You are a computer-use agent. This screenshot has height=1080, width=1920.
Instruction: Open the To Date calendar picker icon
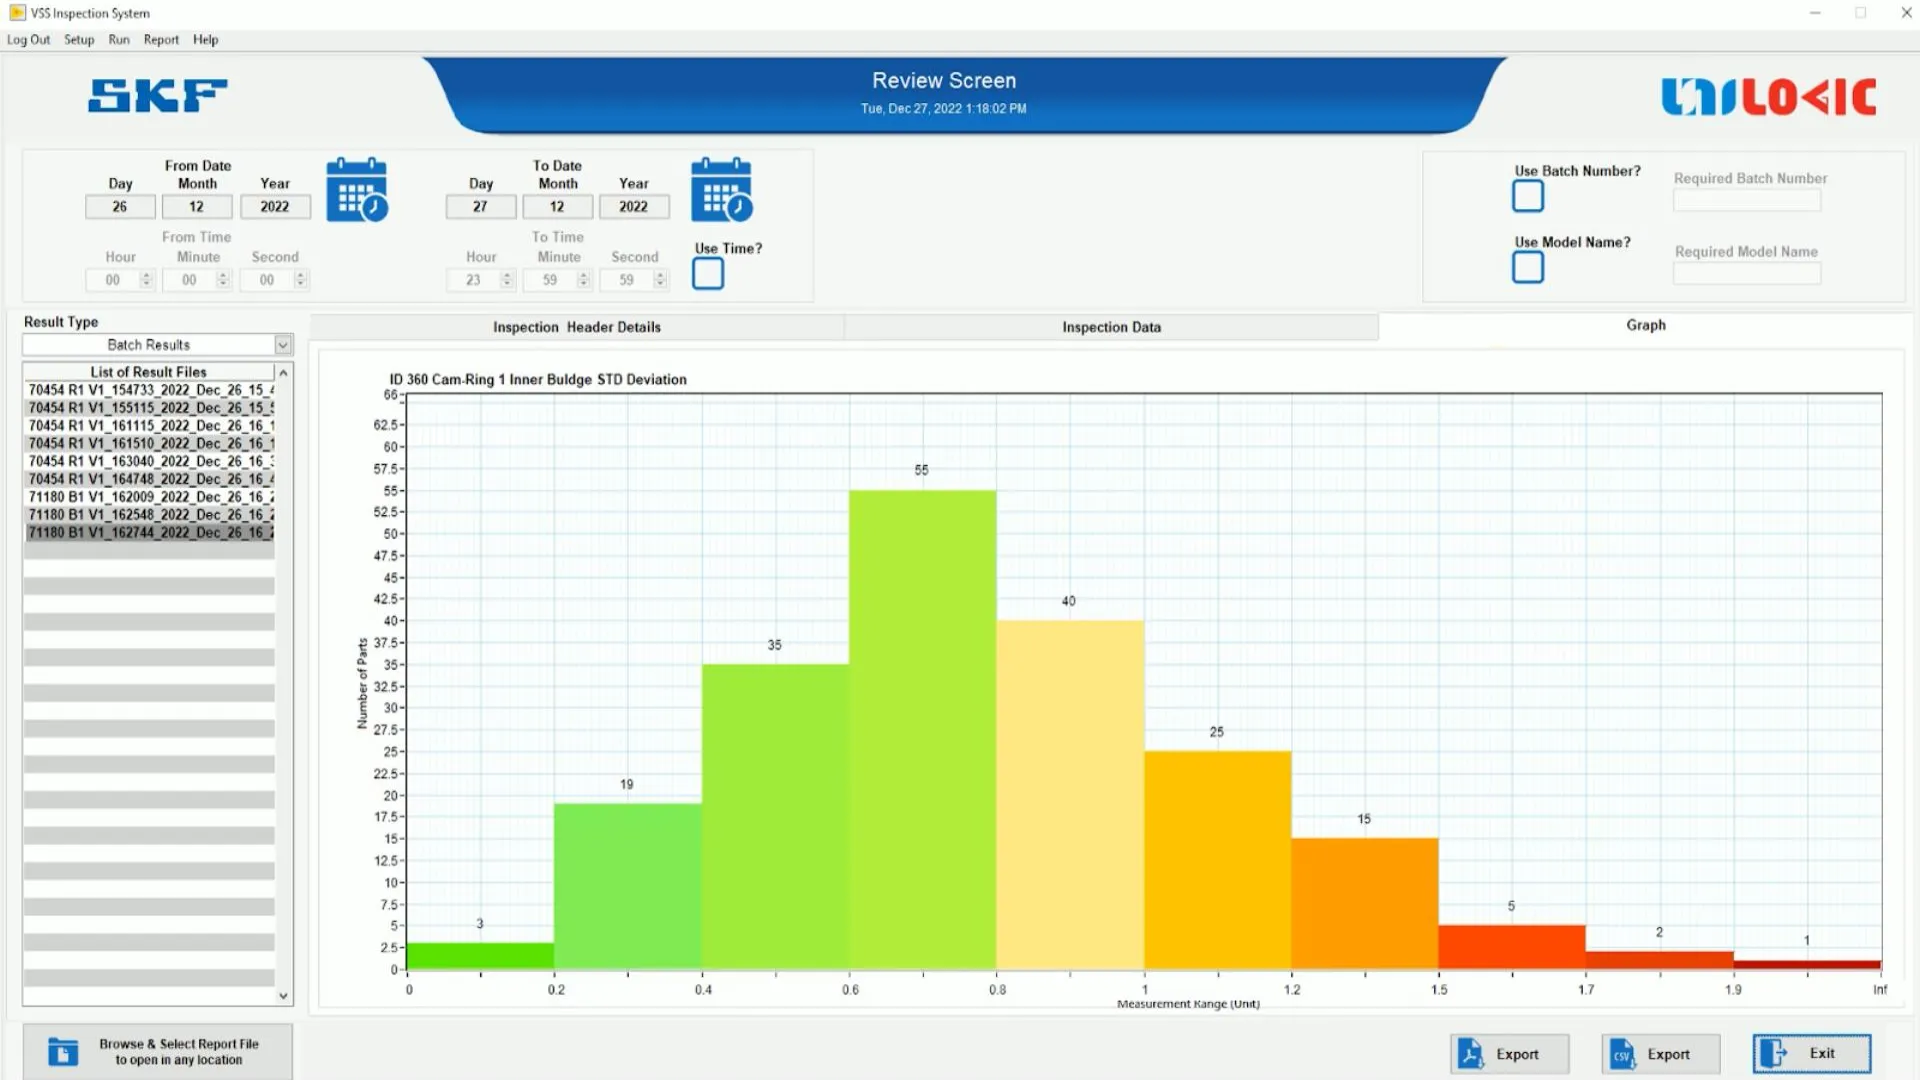point(721,190)
